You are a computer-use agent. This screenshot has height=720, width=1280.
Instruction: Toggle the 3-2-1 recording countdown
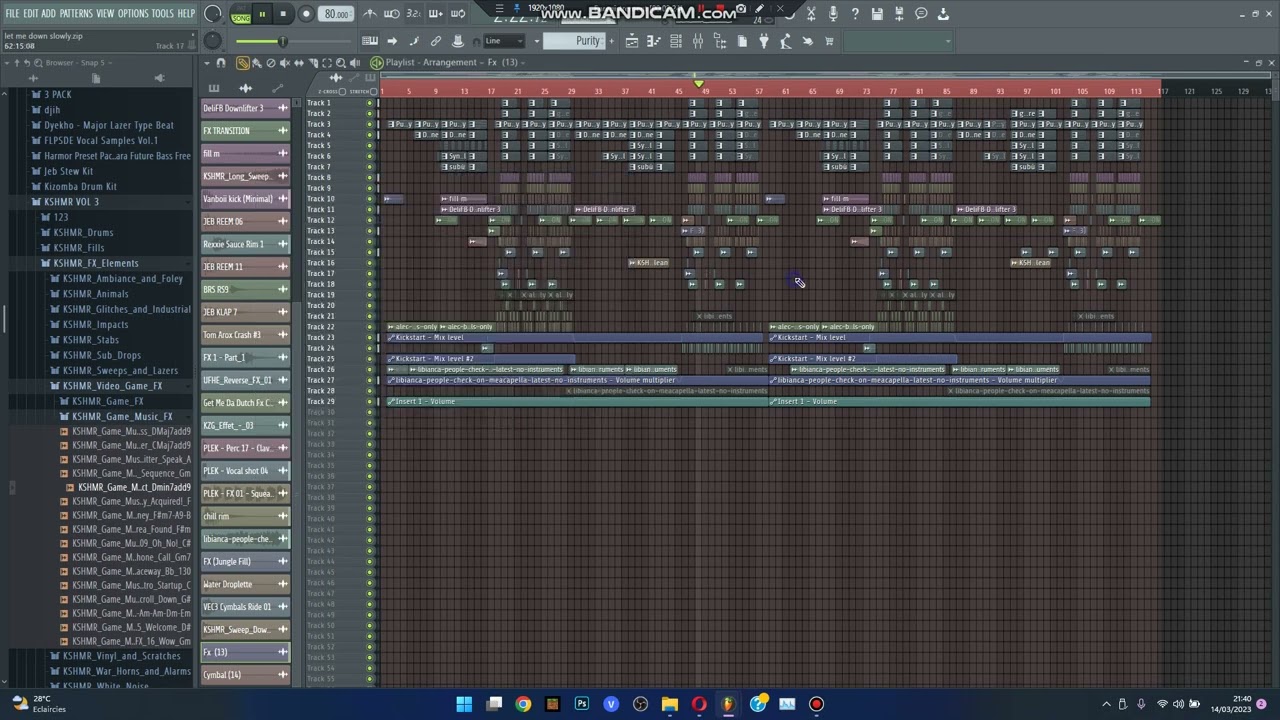coord(414,14)
